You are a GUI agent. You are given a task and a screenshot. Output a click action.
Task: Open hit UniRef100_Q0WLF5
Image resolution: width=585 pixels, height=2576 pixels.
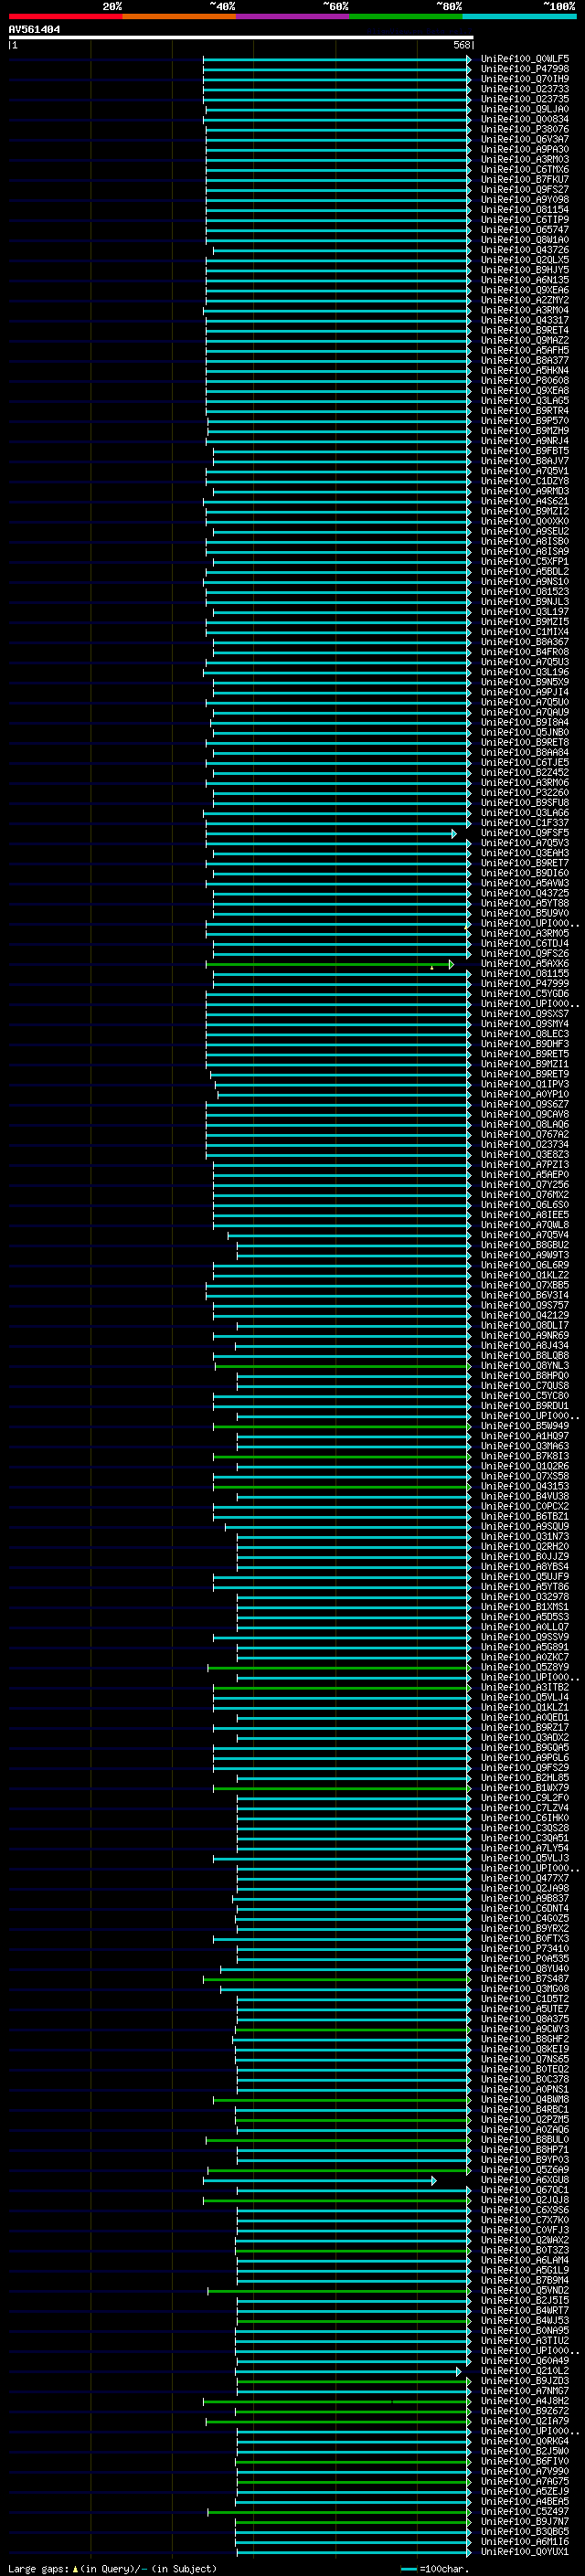(x=524, y=59)
